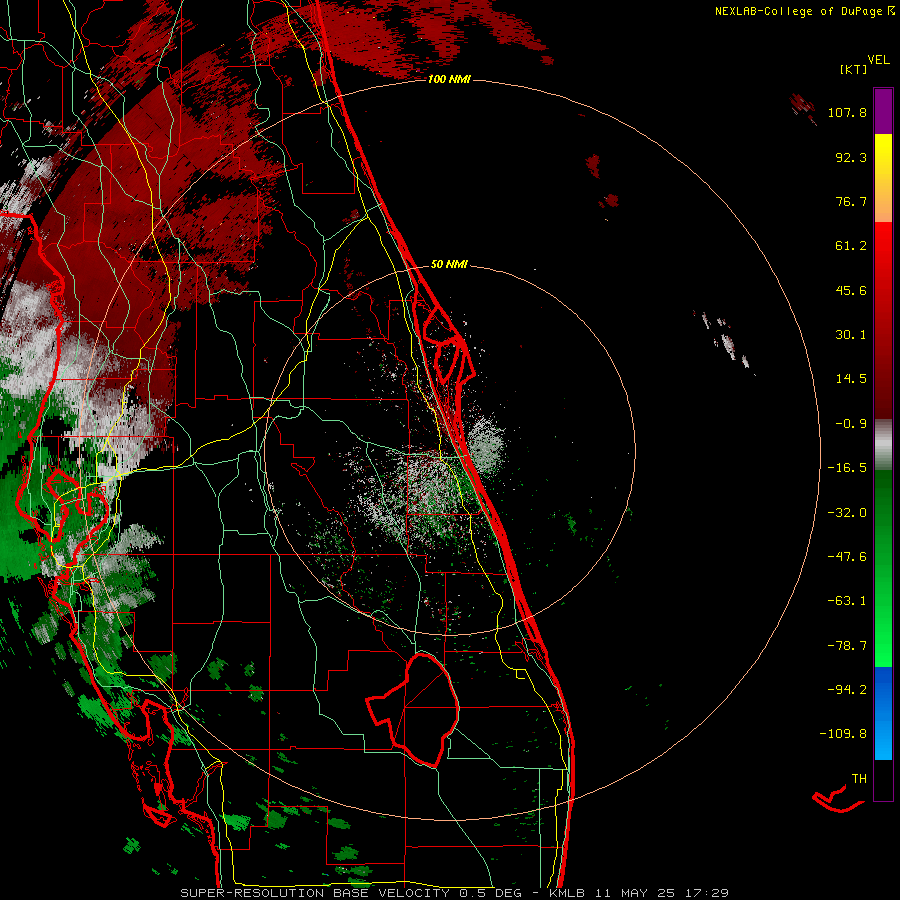Click the 61.2 legend value

851,246
